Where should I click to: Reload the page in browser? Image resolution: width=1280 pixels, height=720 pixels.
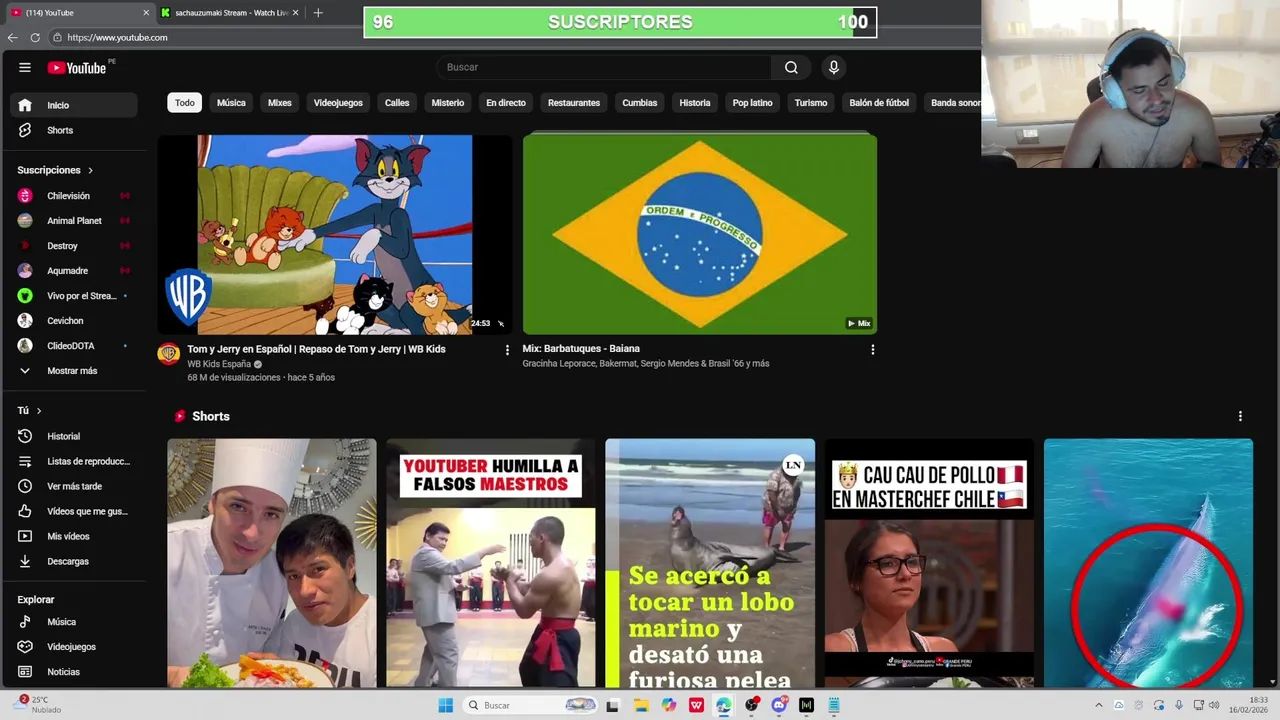click(35, 37)
